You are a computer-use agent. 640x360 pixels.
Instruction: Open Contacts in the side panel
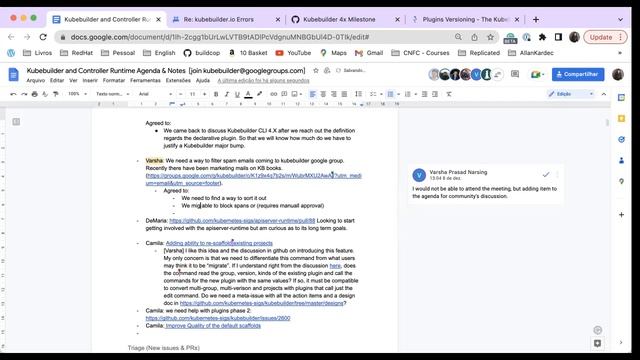pos(621,160)
